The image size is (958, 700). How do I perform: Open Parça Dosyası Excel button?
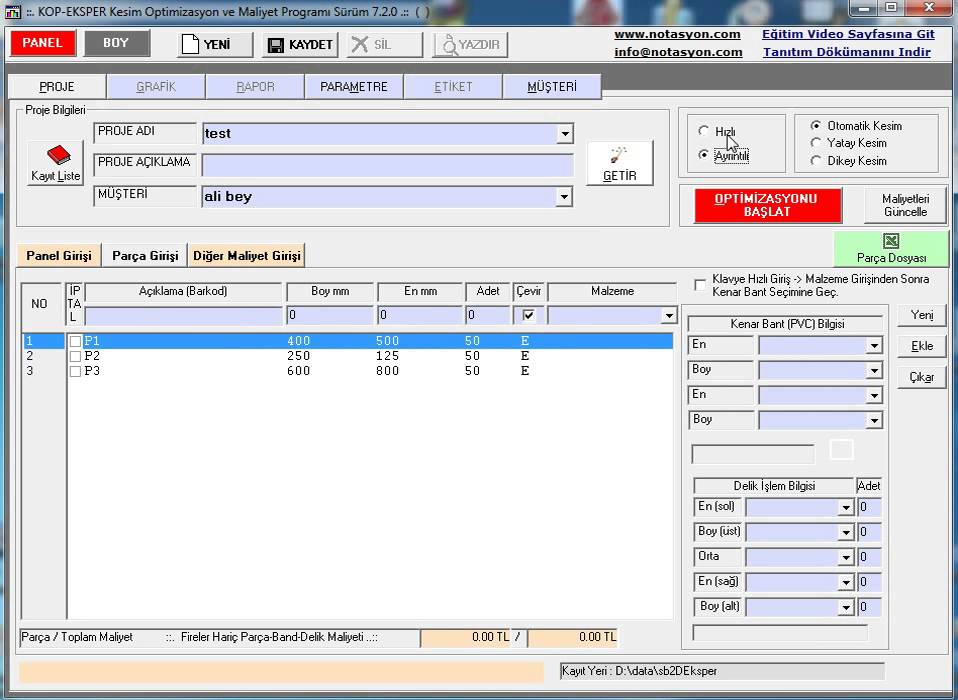tap(891, 249)
